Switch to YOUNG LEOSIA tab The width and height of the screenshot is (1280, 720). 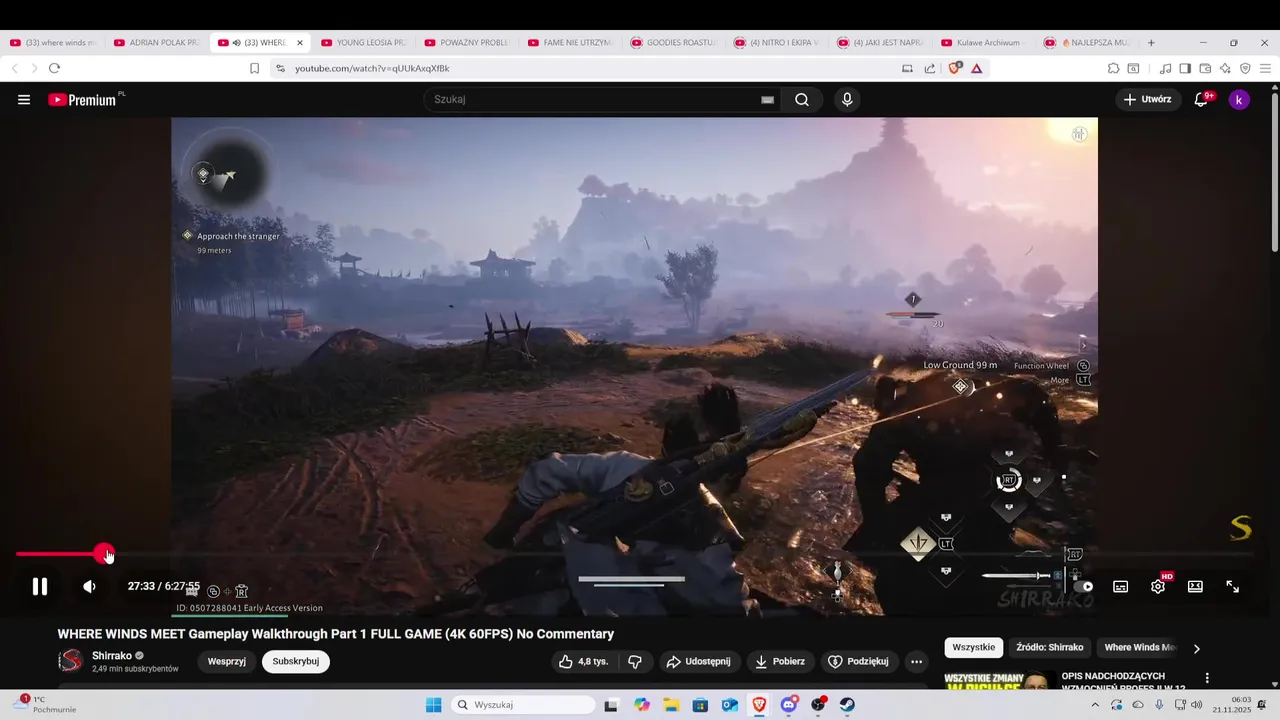coord(364,43)
